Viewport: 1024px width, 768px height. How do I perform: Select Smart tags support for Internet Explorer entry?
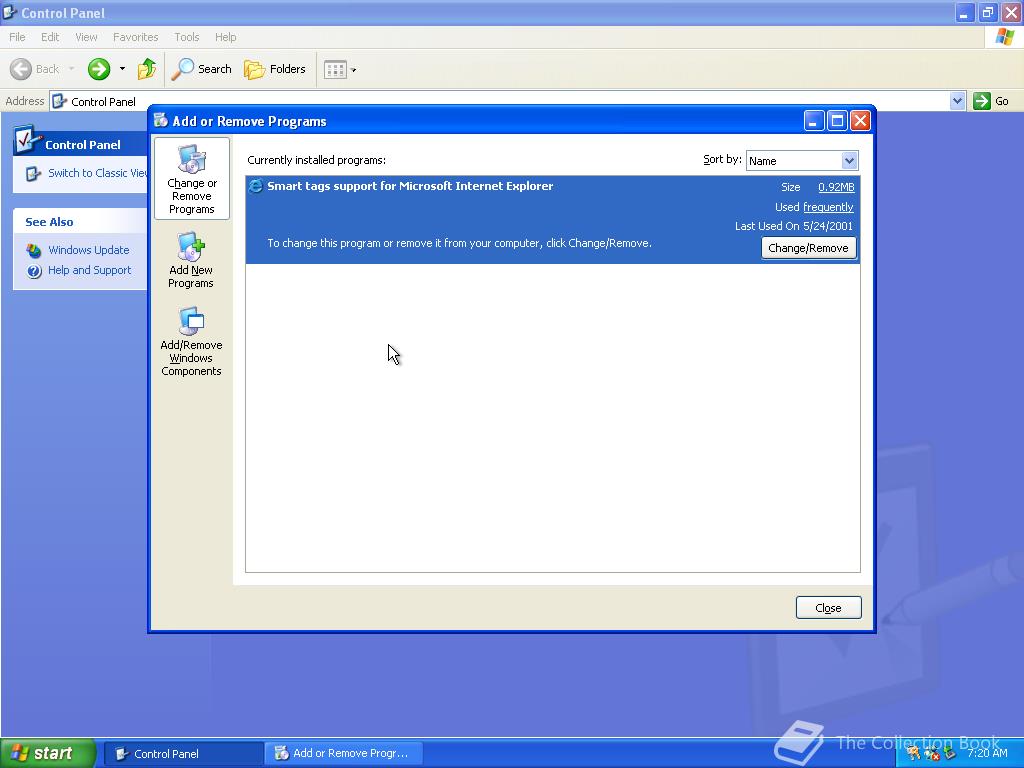tap(552, 219)
